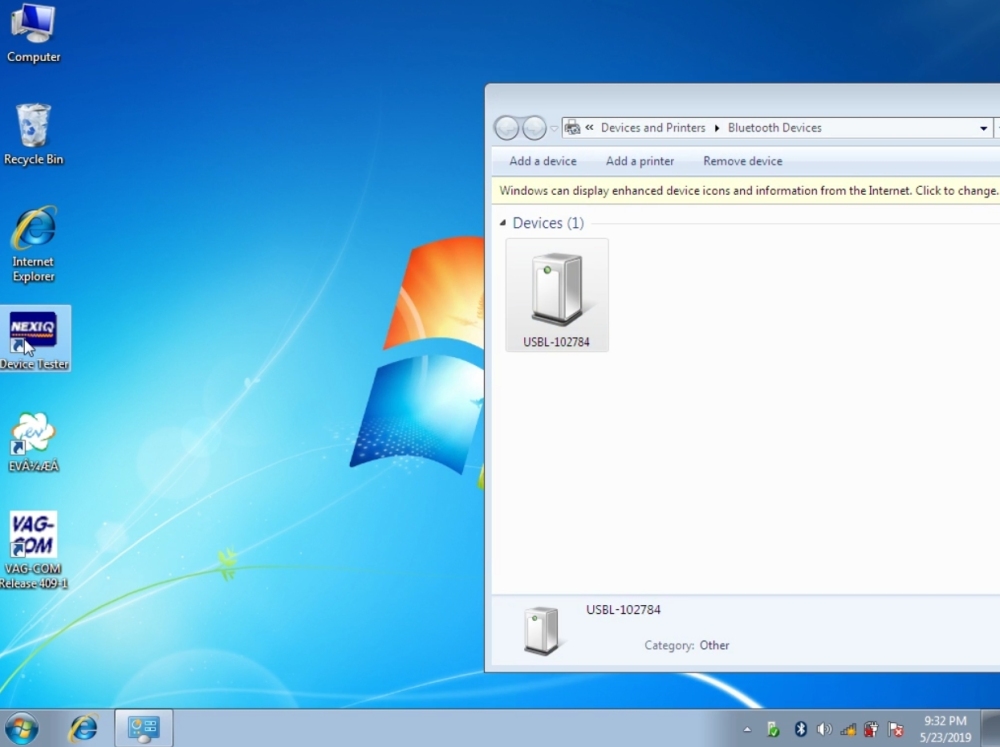Click Bluetooth Devices breadcrumb in address bar

(x=775, y=128)
